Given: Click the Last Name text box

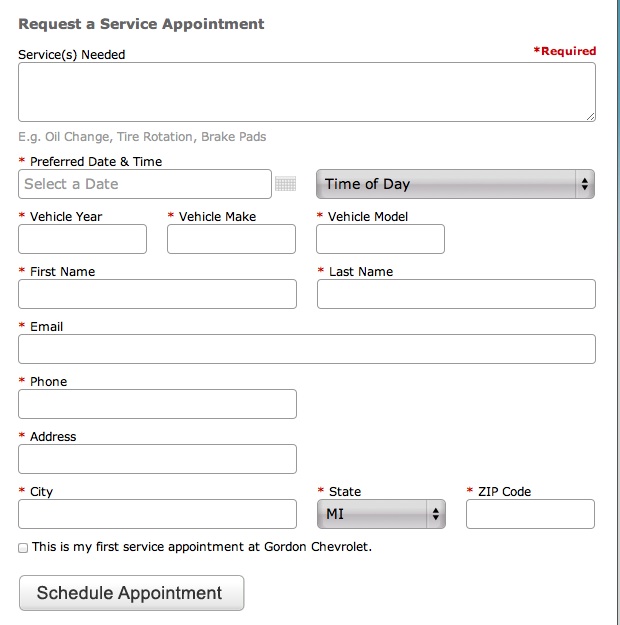Looking at the screenshot, I should tap(457, 294).
